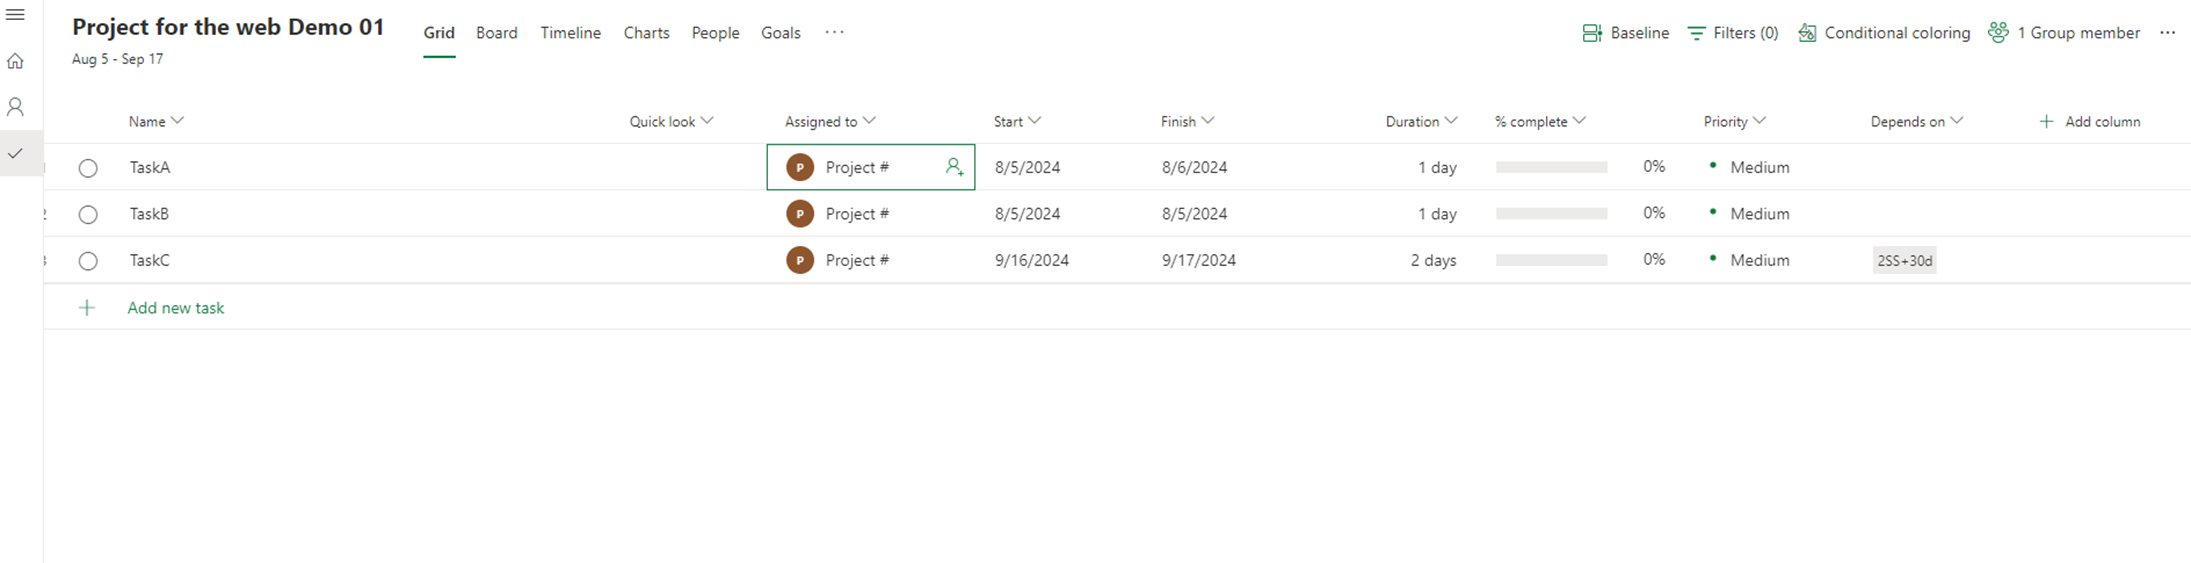Click the Aug 5 - Sep 17 date range
The width and height of the screenshot is (2191, 563).
(x=117, y=59)
